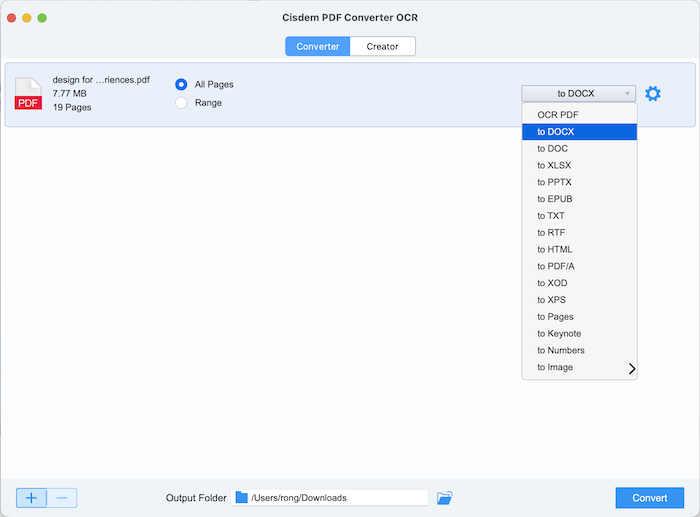Choose to Image output format
700x517 pixels.
[579, 367]
